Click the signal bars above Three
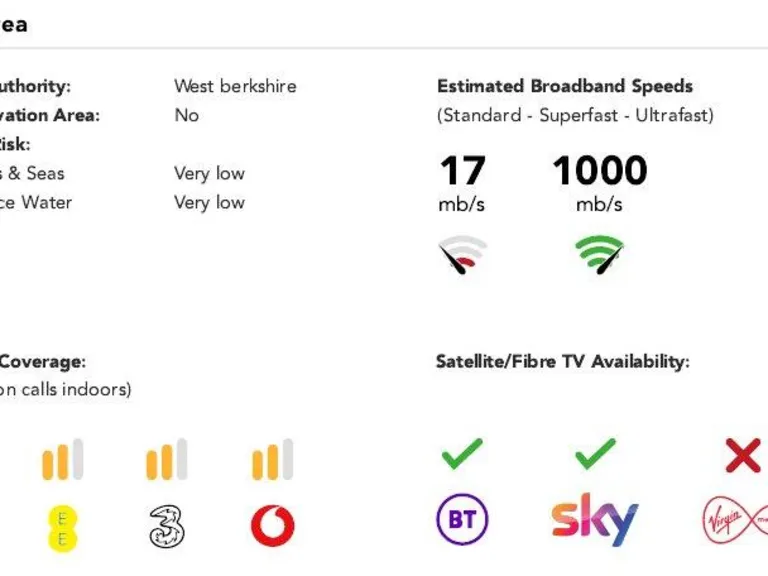Image resolution: width=768 pixels, height=576 pixels. coord(167,460)
